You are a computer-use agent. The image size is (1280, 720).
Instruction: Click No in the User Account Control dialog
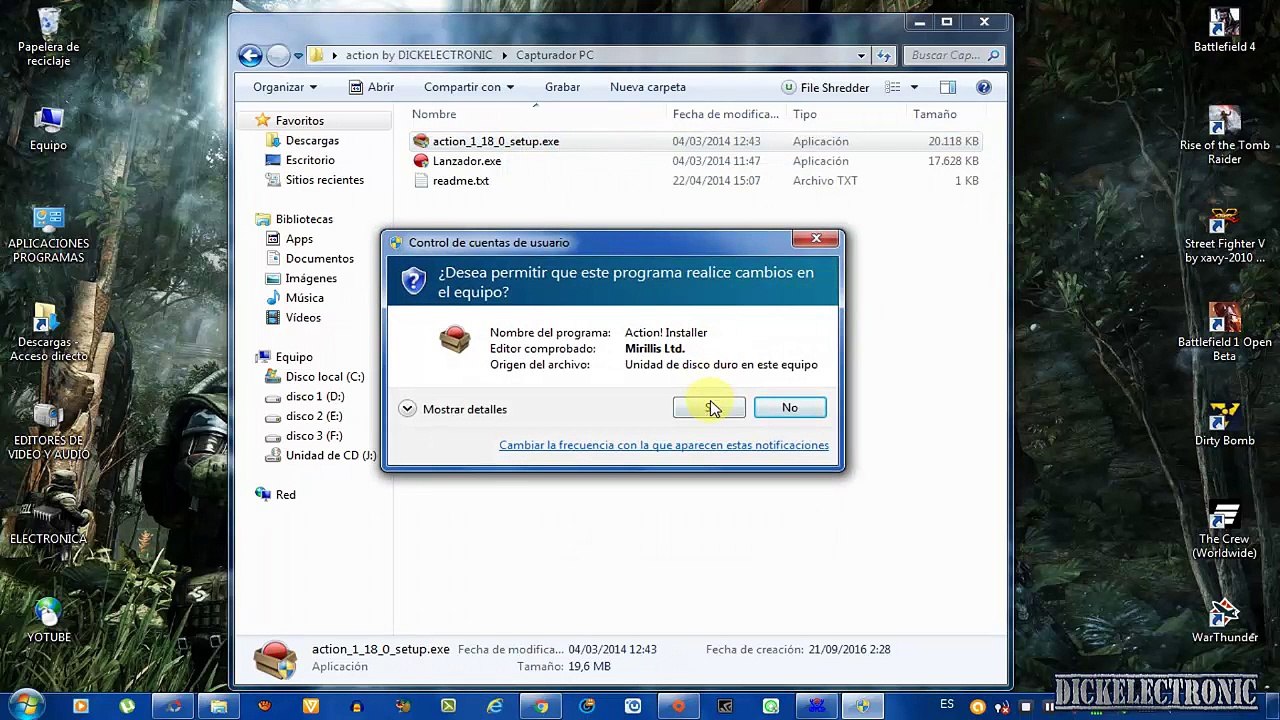tap(790, 408)
